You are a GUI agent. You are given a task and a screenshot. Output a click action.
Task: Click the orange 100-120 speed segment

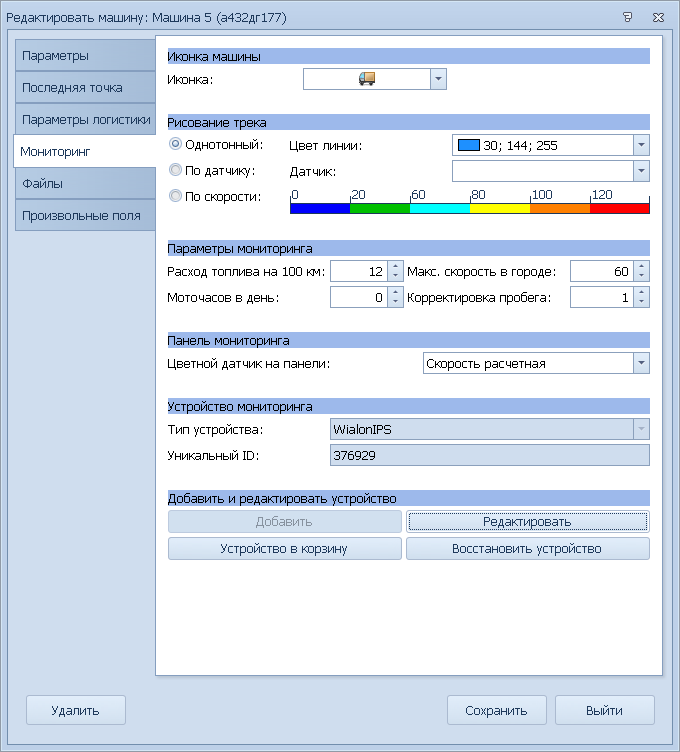point(560,208)
